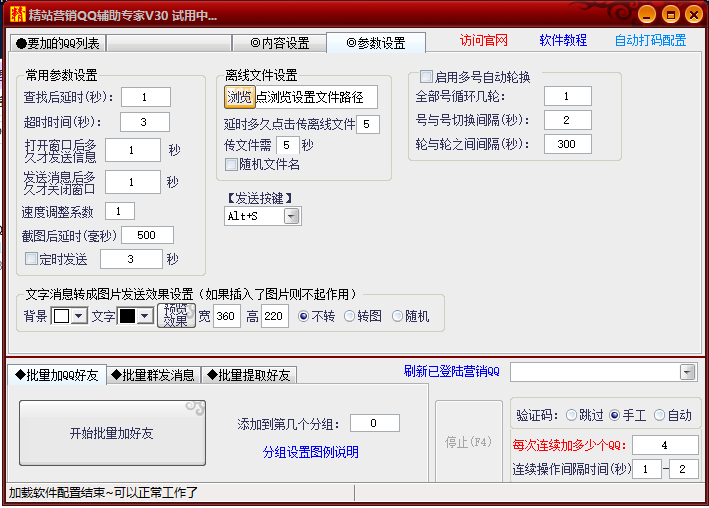Click the black 文字 color swatch
Screen dimensions: 709x508
point(128,316)
